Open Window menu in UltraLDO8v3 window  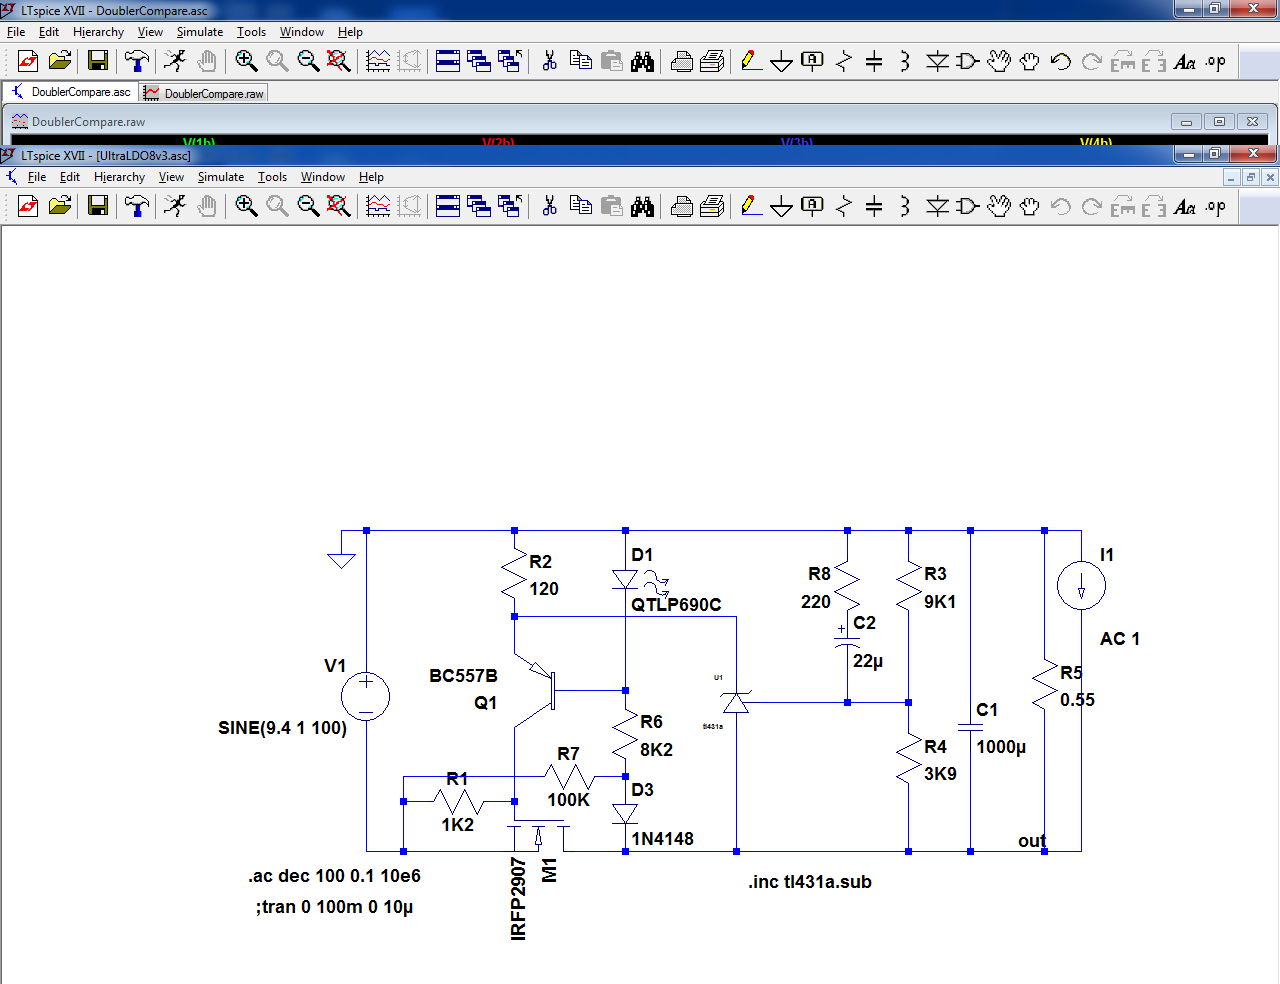pyautogui.click(x=323, y=177)
